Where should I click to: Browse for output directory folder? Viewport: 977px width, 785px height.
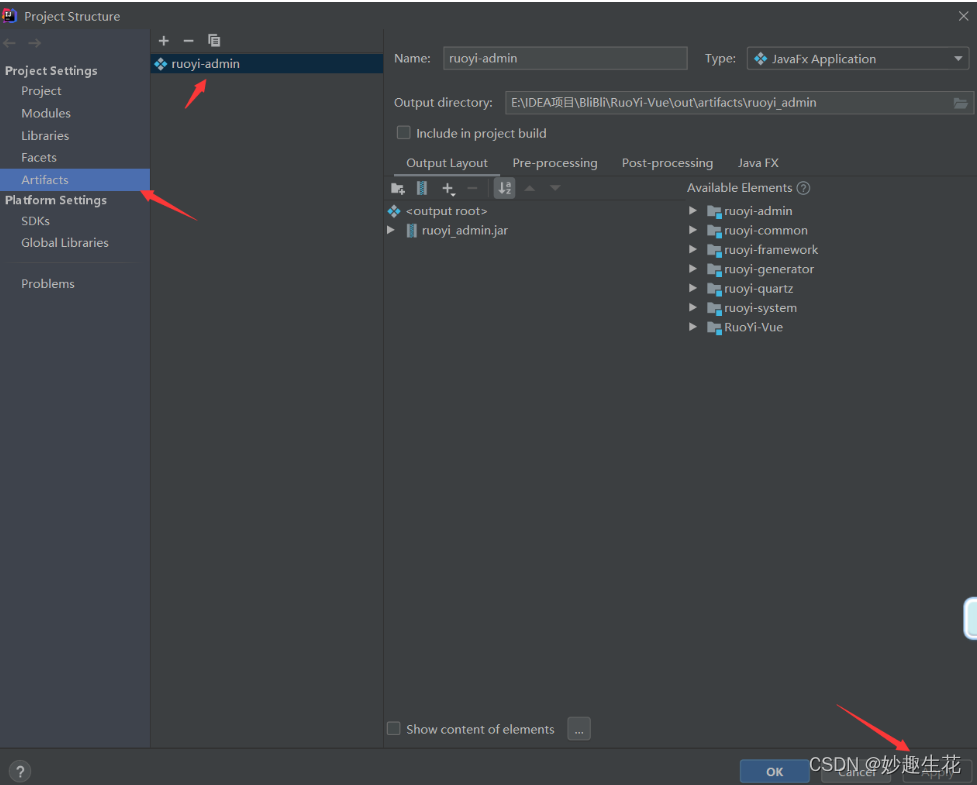961,103
